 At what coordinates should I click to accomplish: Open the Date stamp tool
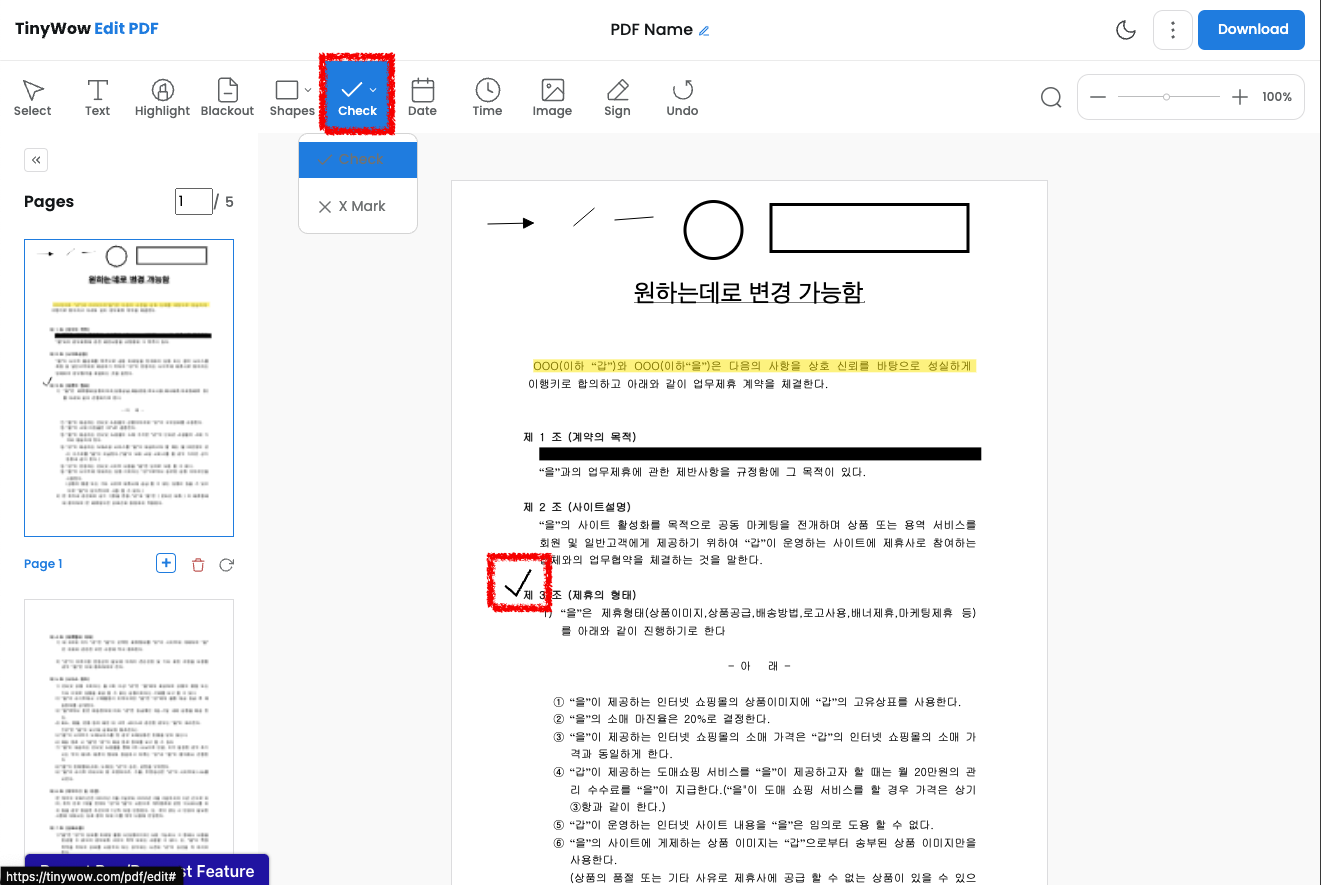tap(422, 96)
